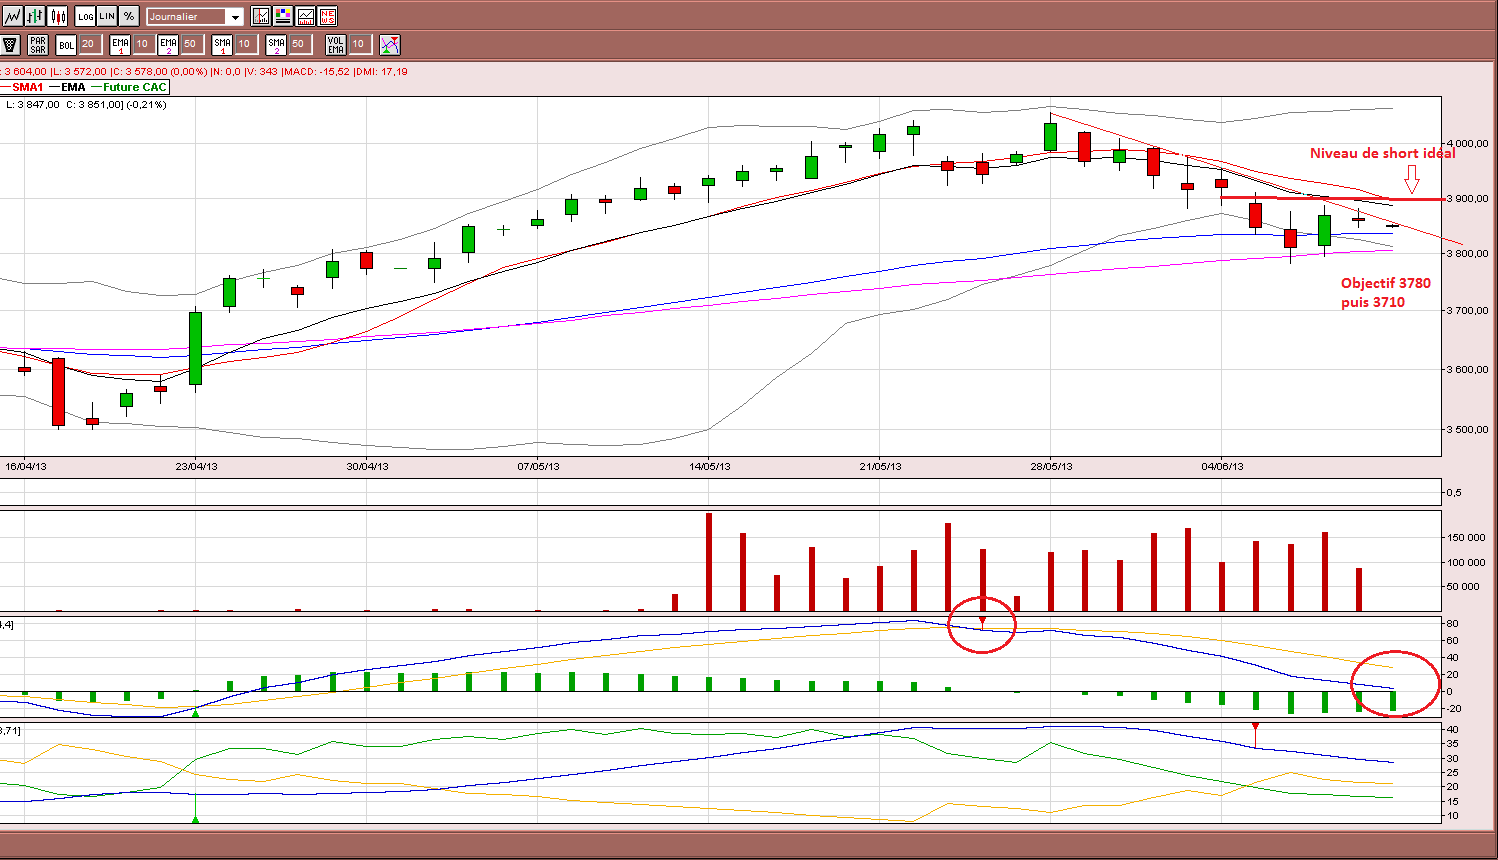Click the 30/04/13 date label
Viewport: 1498px width, 860px height.
(368, 466)
